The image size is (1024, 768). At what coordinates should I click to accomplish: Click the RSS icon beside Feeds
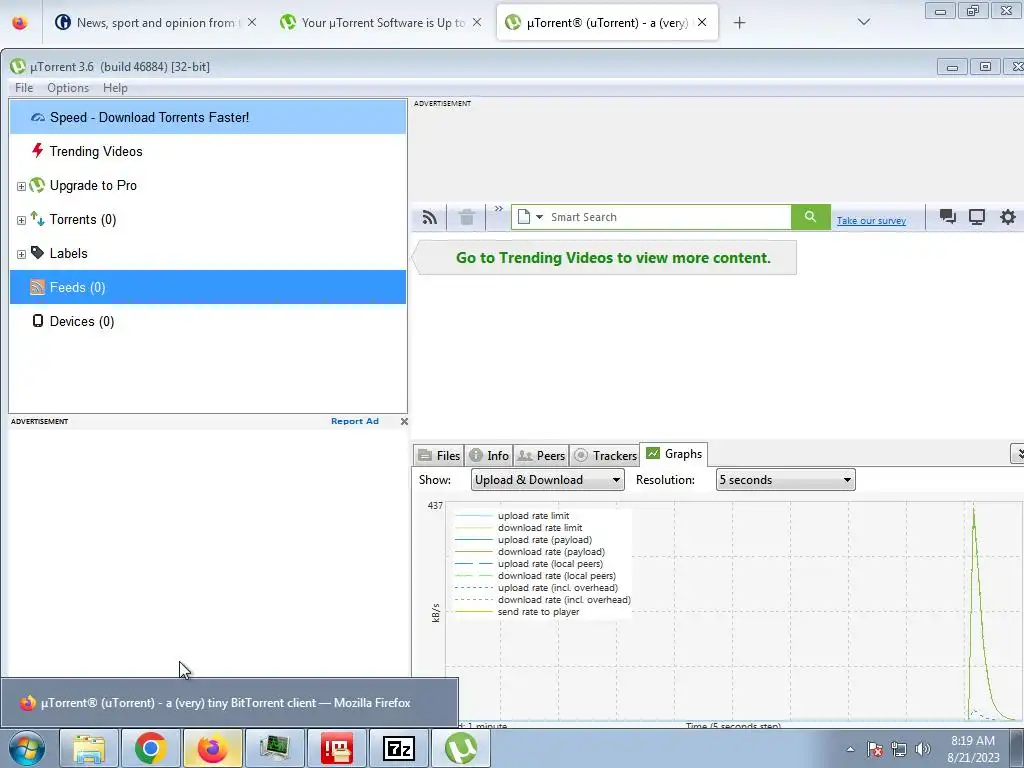pos(37,287)
